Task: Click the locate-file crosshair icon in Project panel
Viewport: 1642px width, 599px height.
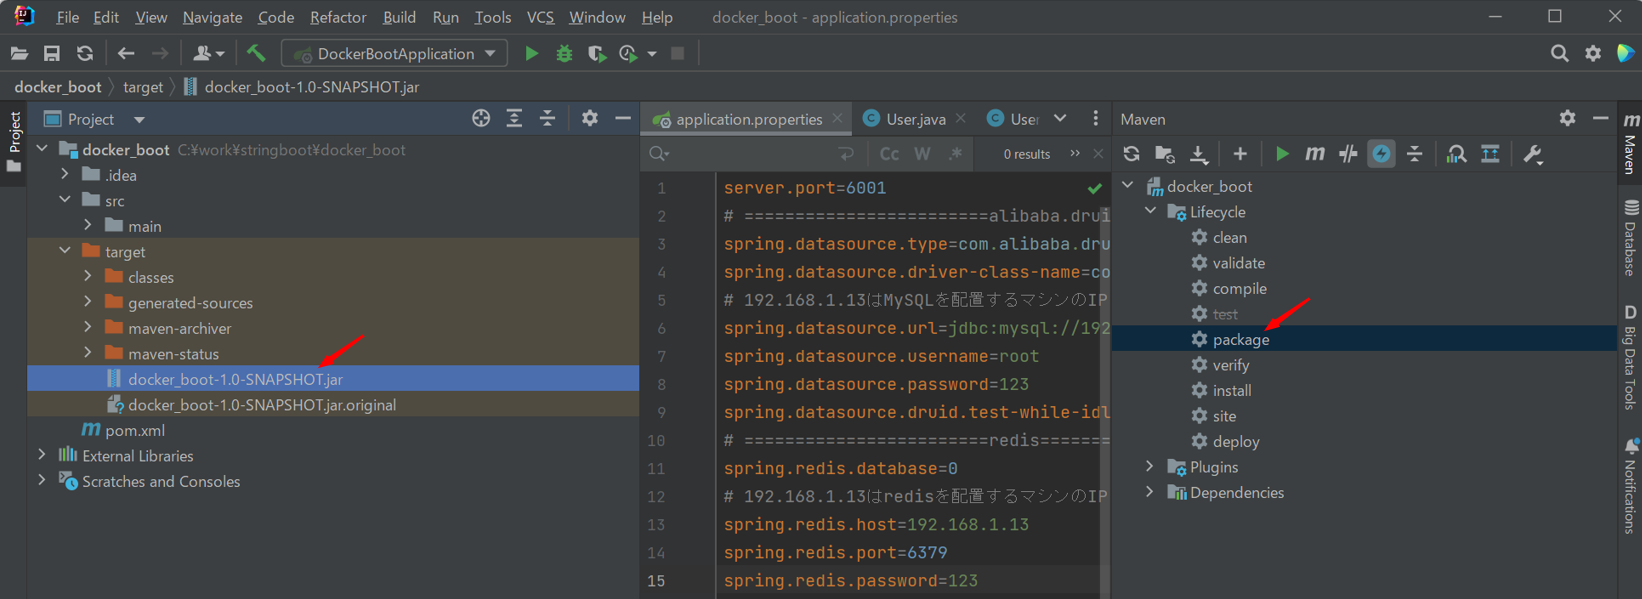Action: (x=481, y=118)
